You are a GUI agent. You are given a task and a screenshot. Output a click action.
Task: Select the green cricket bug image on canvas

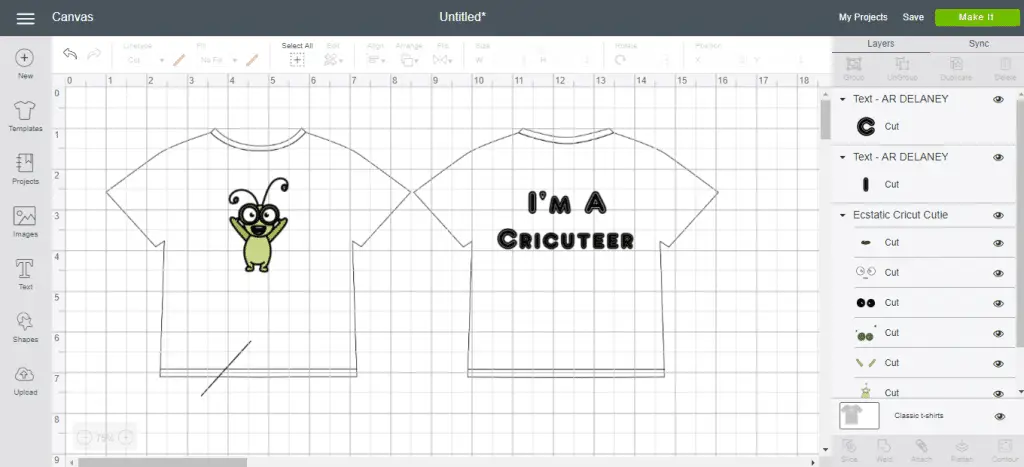(x=258, y=225)
